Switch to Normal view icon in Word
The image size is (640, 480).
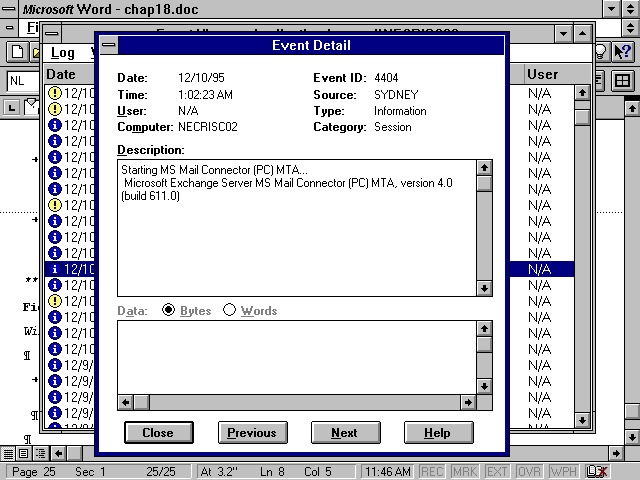tap(8, 453)
